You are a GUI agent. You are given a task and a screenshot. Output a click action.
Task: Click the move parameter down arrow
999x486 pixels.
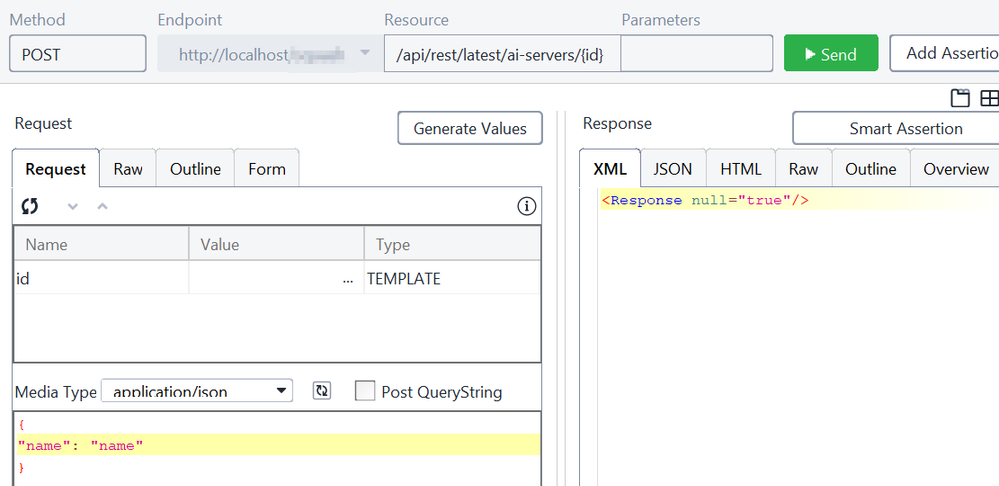[x=72, y=206]
